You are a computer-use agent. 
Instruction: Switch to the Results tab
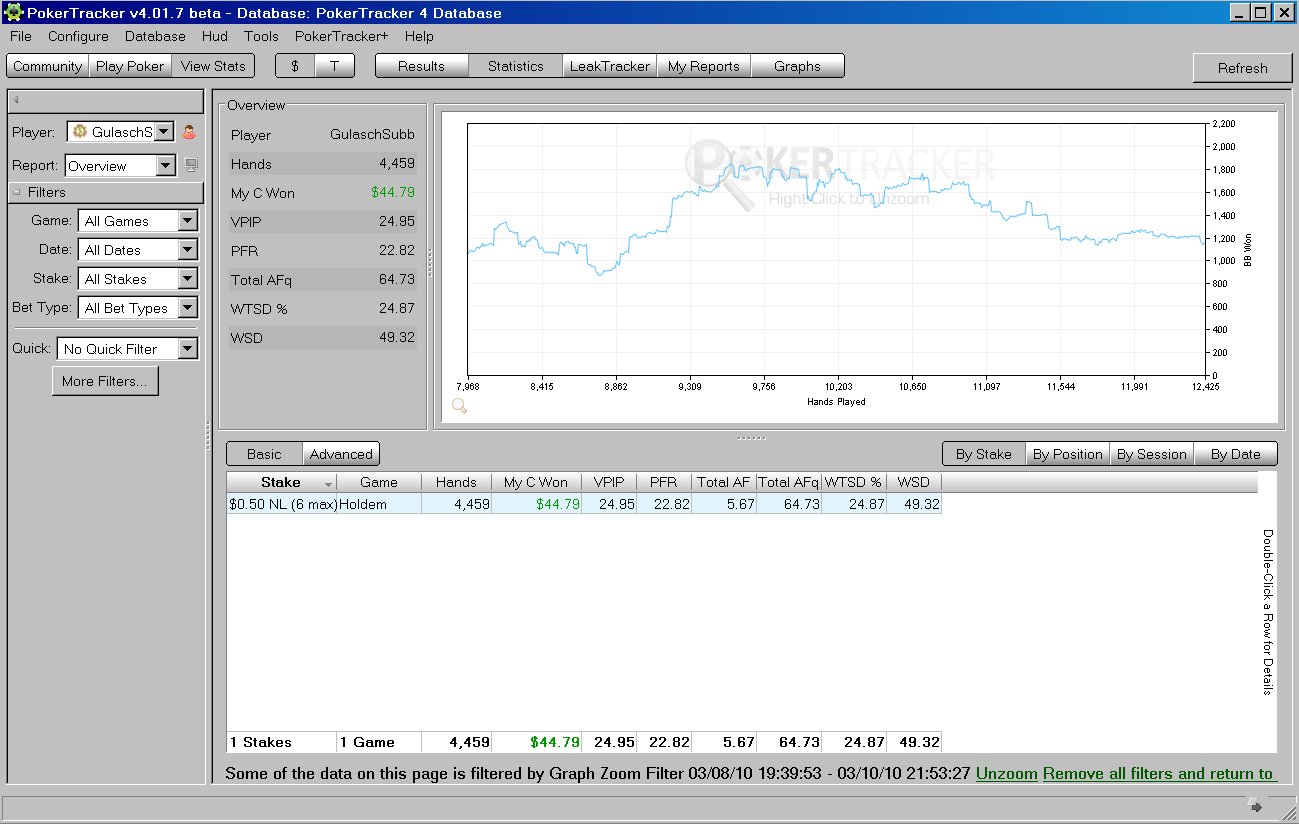click(x=421, y=66)
